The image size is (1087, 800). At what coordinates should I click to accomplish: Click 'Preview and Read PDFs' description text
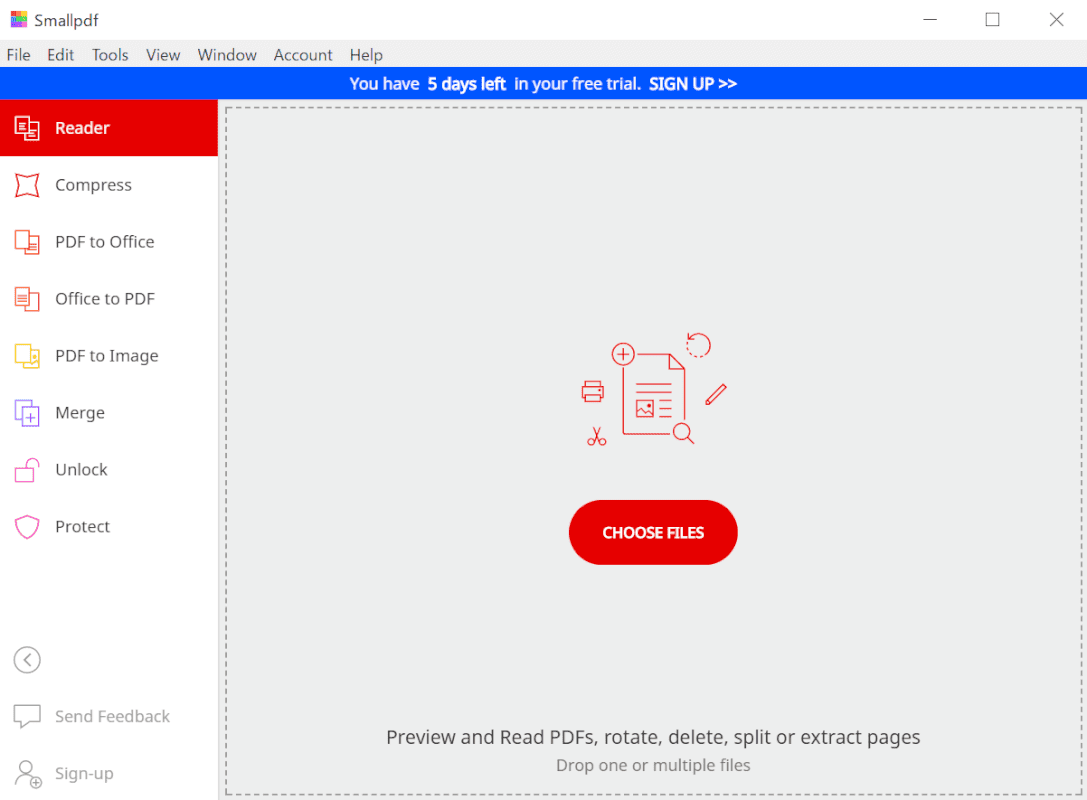pos(653,737)
